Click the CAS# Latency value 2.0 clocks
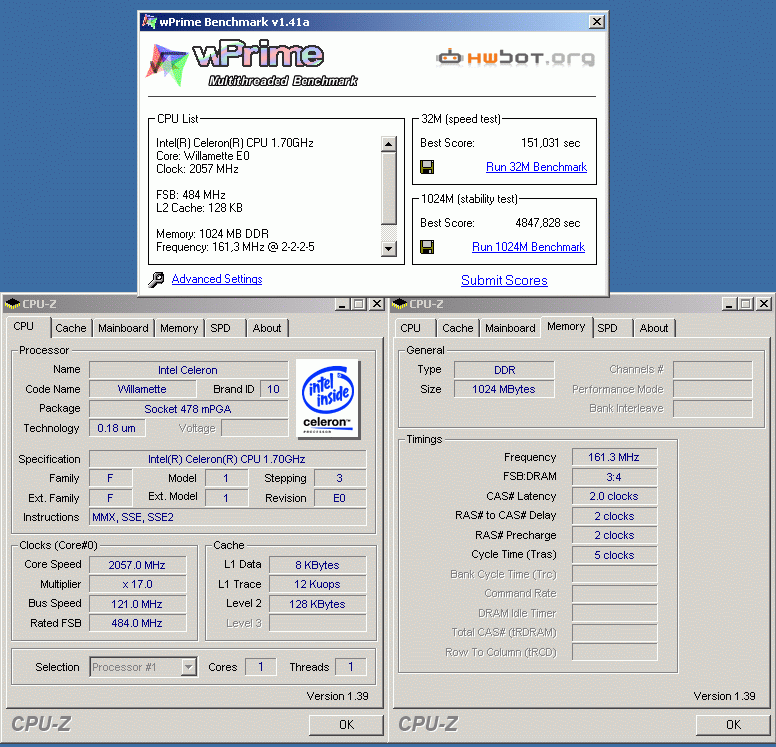 pos(614,497)
